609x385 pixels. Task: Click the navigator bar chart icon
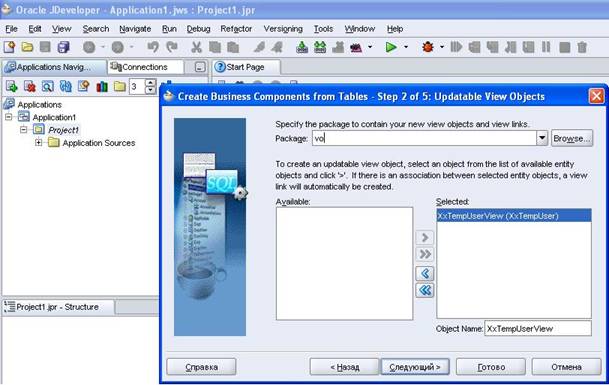[102, 86]
